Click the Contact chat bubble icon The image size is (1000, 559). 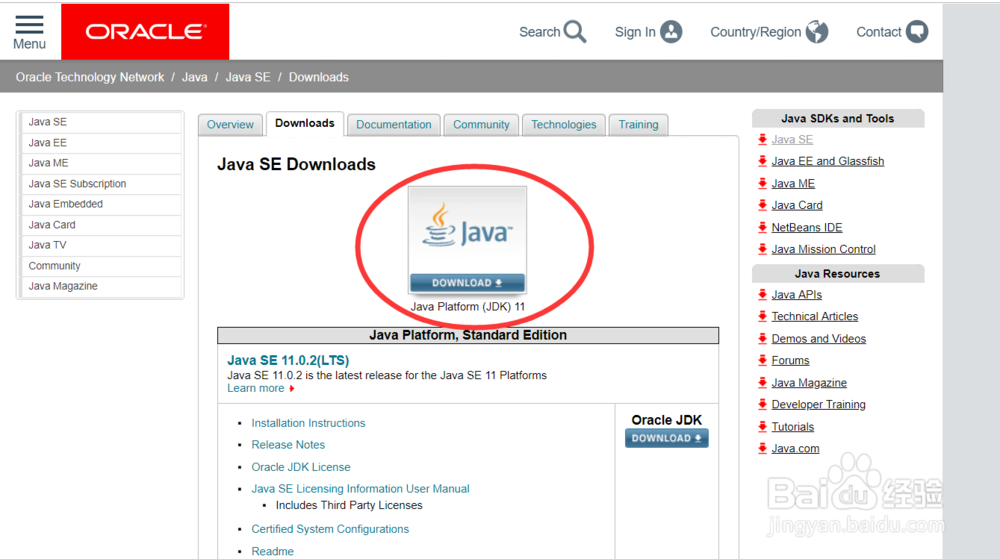(917, 31)
